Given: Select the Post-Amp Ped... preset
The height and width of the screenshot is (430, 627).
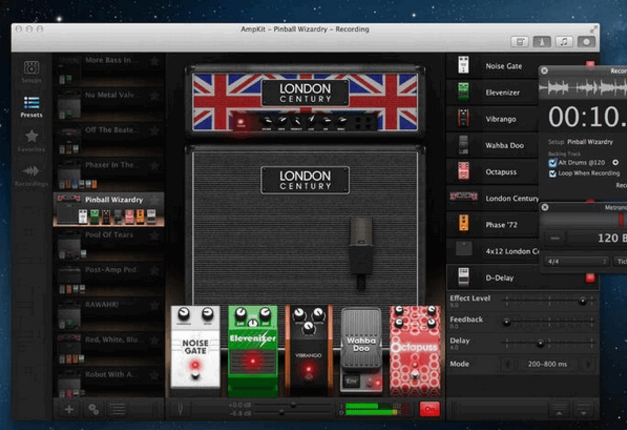Looking at the screenshot, I should click(x=109, y=279).
